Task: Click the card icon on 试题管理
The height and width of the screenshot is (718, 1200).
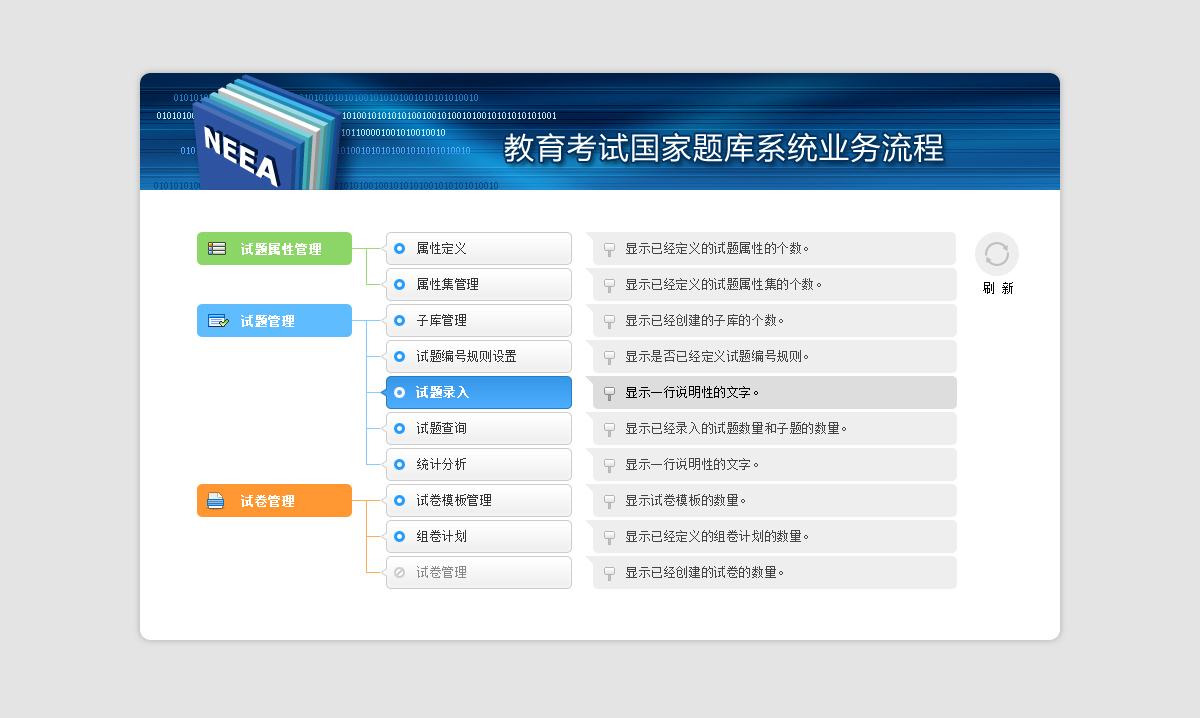Action: (x=218, y=321)
